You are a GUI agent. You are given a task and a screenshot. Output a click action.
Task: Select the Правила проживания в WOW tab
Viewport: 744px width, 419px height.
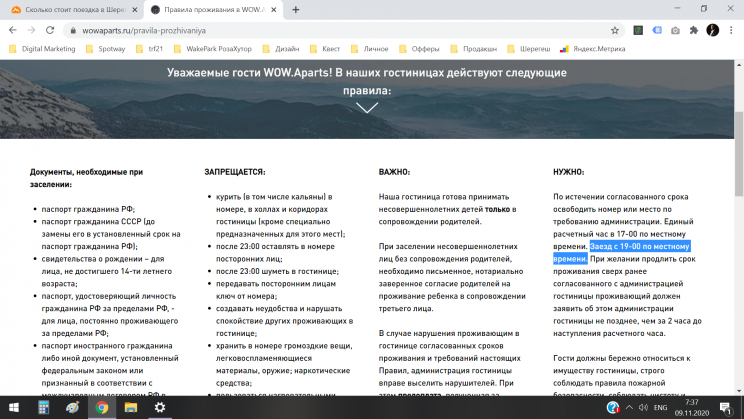pyautogui.click(x=214, y=10)
